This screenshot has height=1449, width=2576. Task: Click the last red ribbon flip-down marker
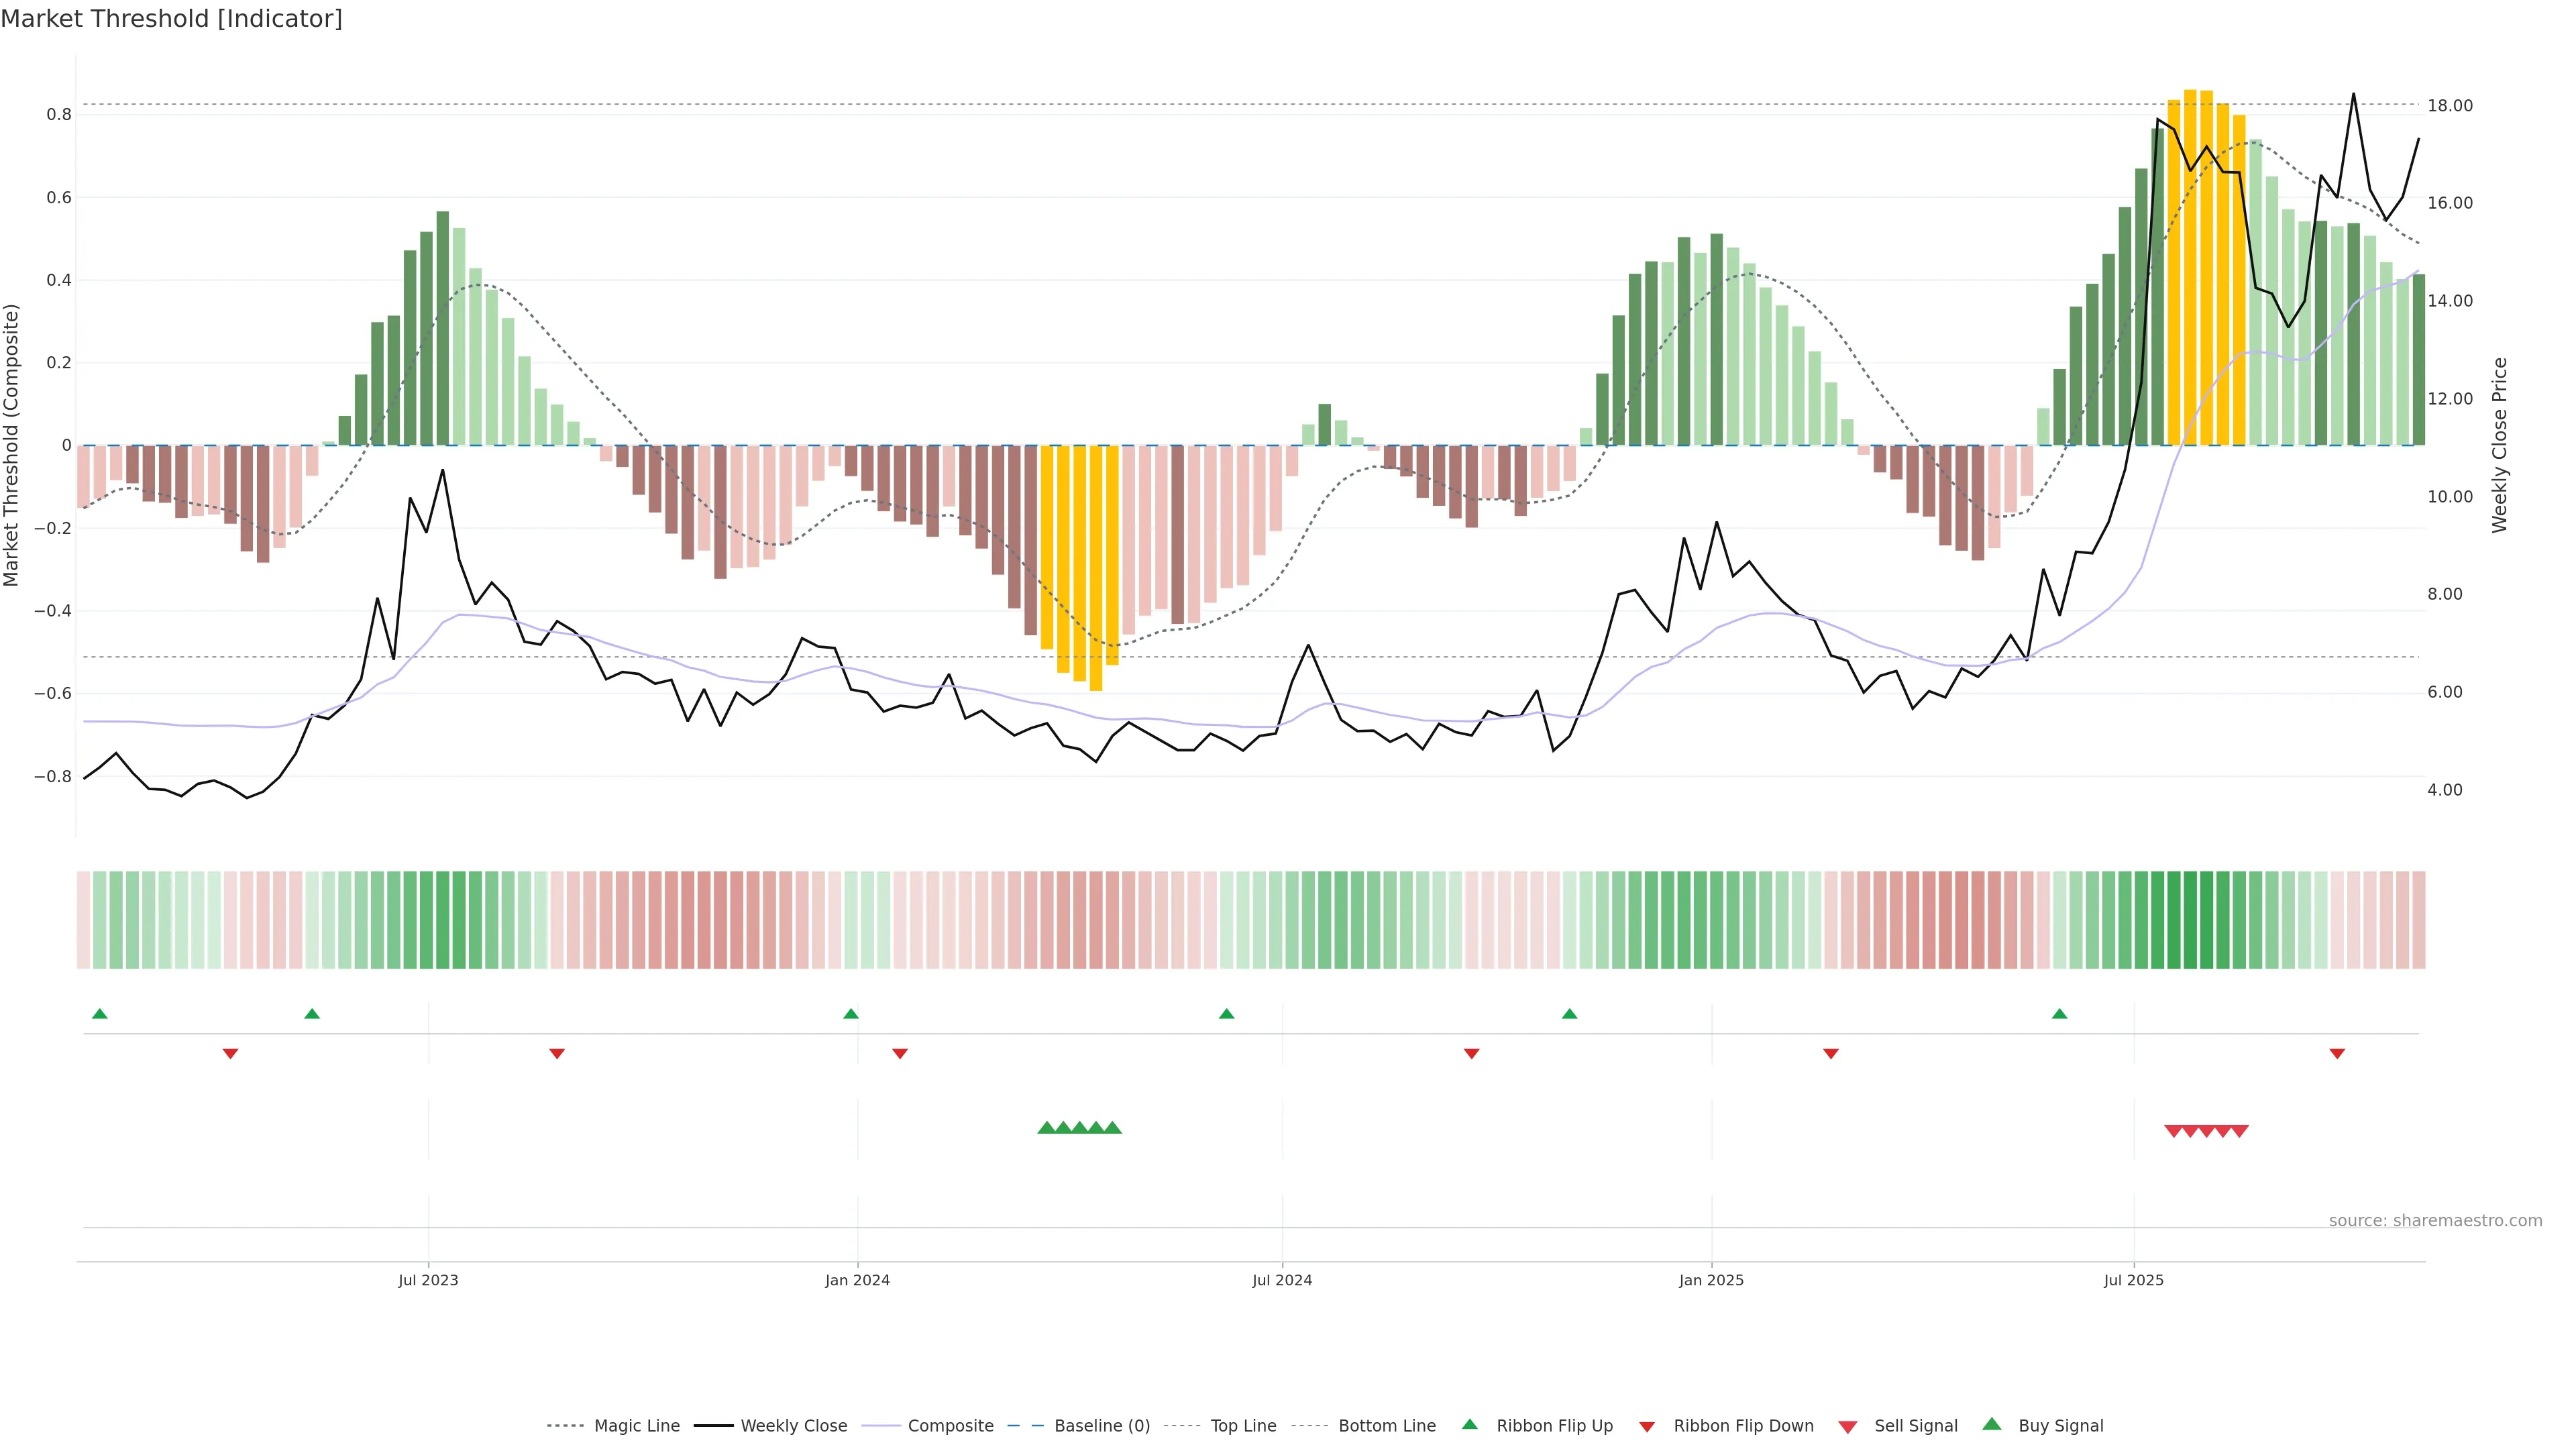pos(2337,1054)
